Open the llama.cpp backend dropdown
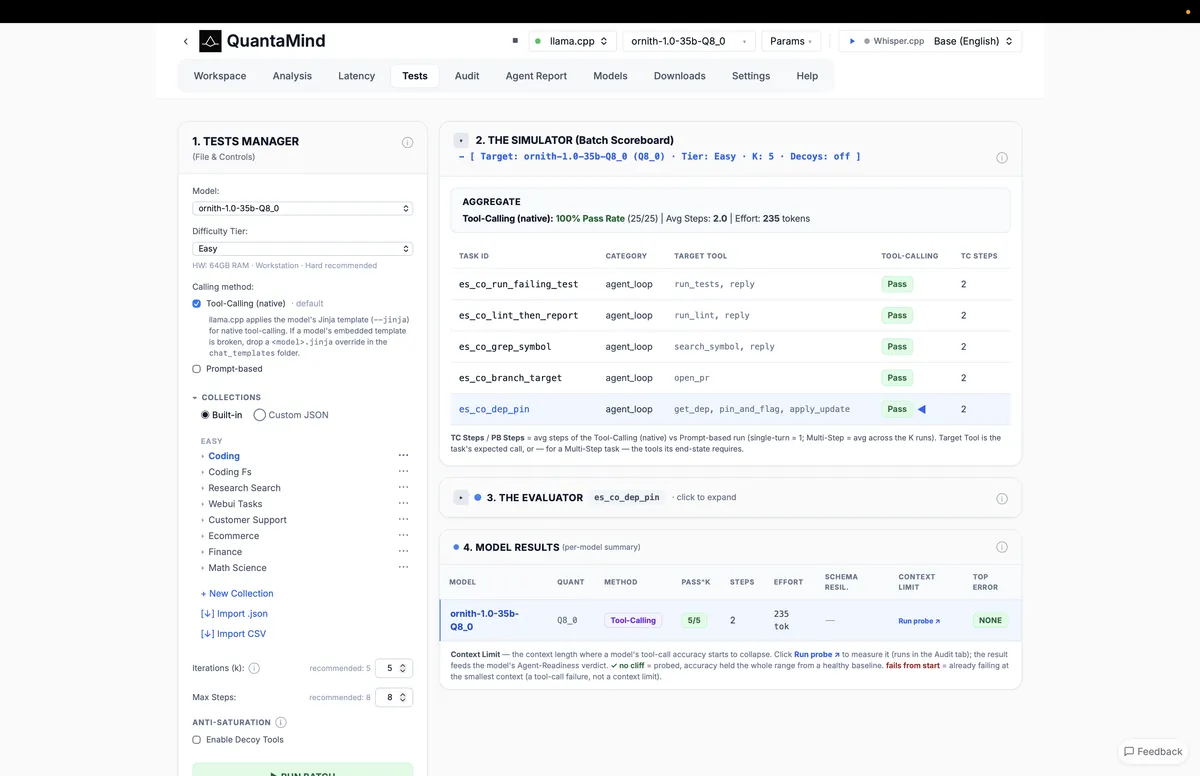This screenshot has height=776, width=1200. (x=572, y=41)
